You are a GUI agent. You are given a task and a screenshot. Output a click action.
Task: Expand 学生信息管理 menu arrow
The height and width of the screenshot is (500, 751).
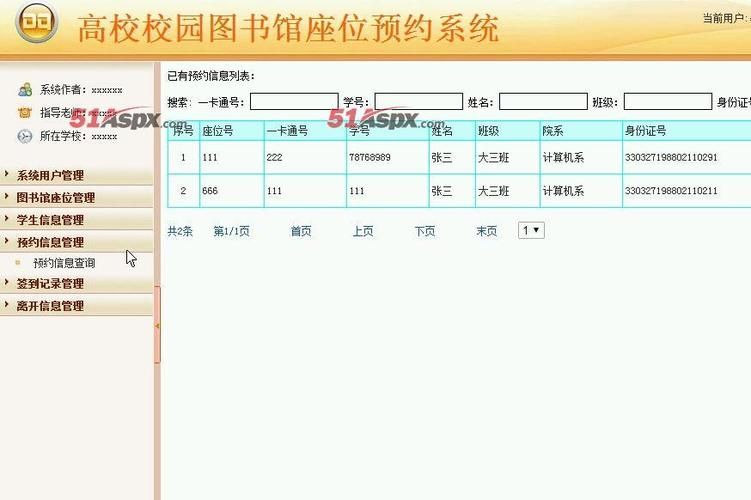click(7, 219)
